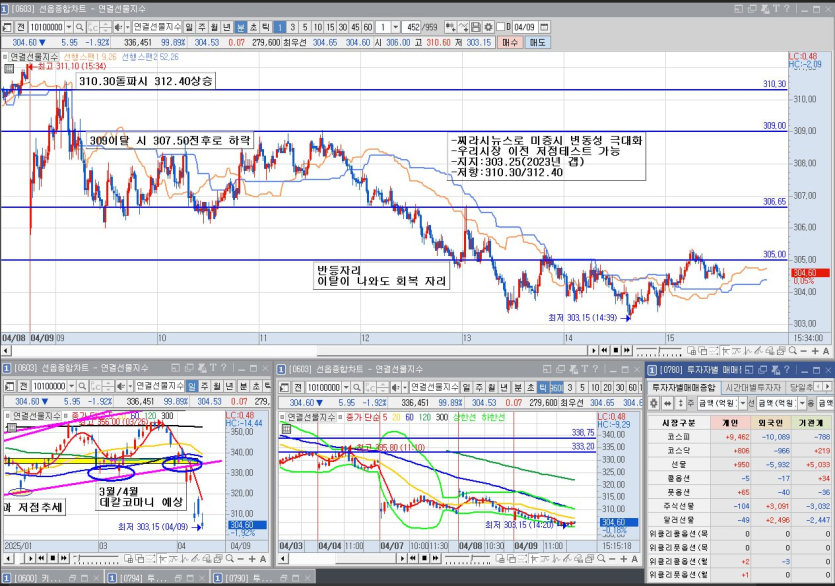Open the calendar picker next to 04/09 date

click(x=544, y=27)
